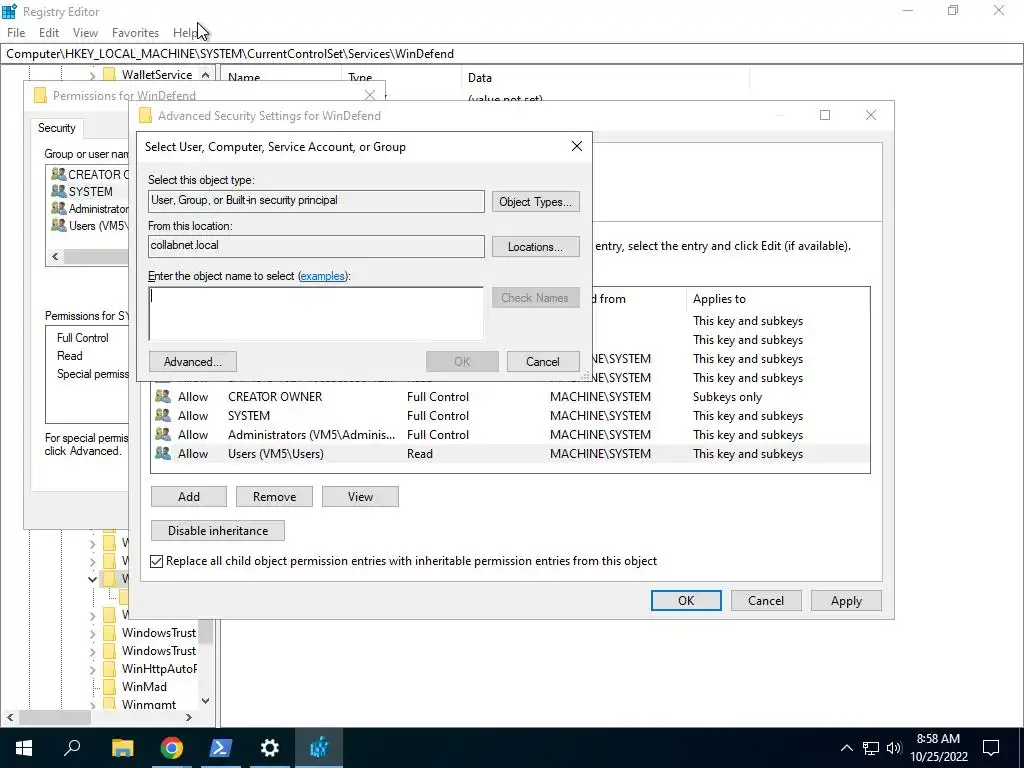Click Apply in Advanced Security Settings

(846, 601)
